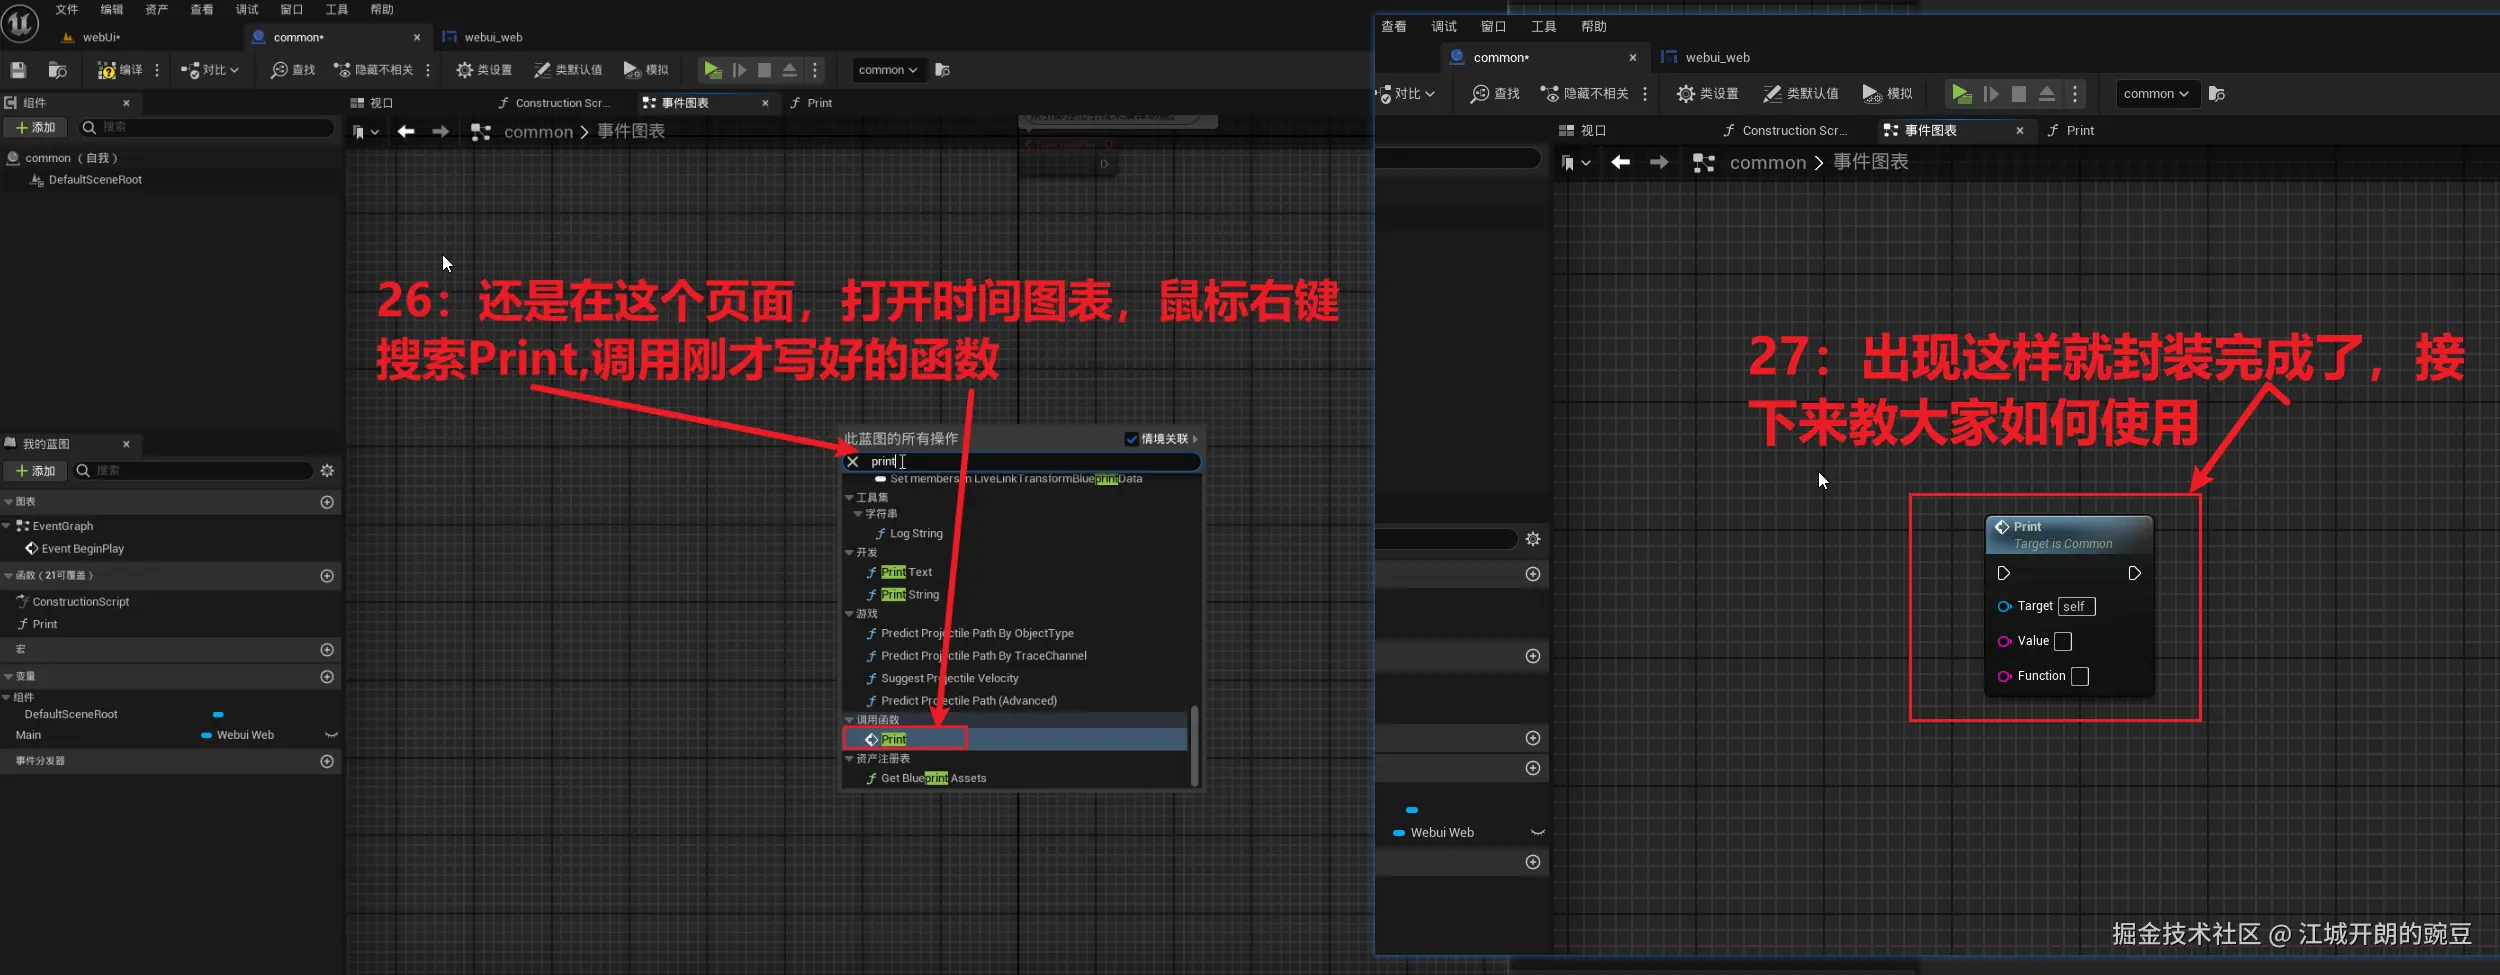The image size is (2500, 975).
Task: Click the action menu vertical scrollbar
Action: pyautogui.click(x=1194, y=746)
